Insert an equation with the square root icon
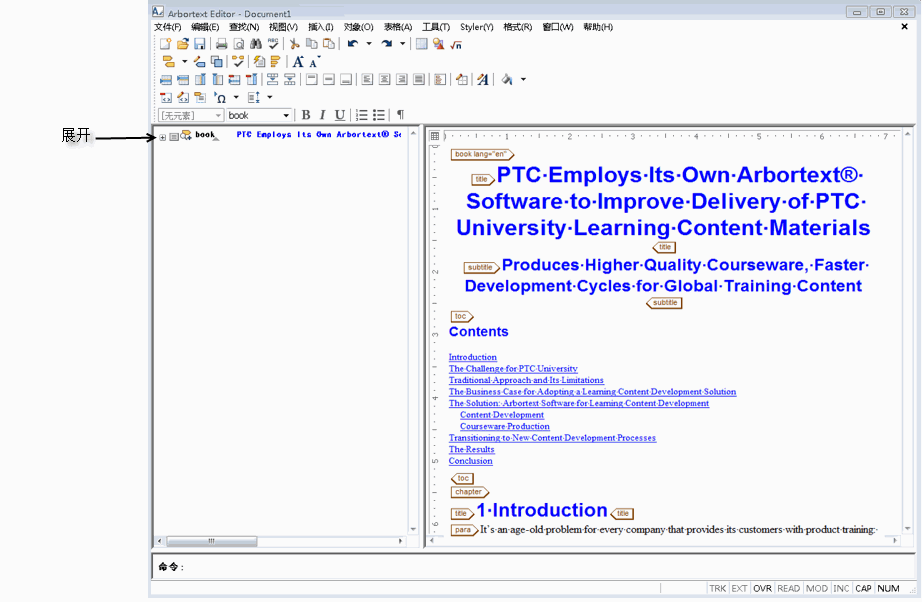 point(456,44)
